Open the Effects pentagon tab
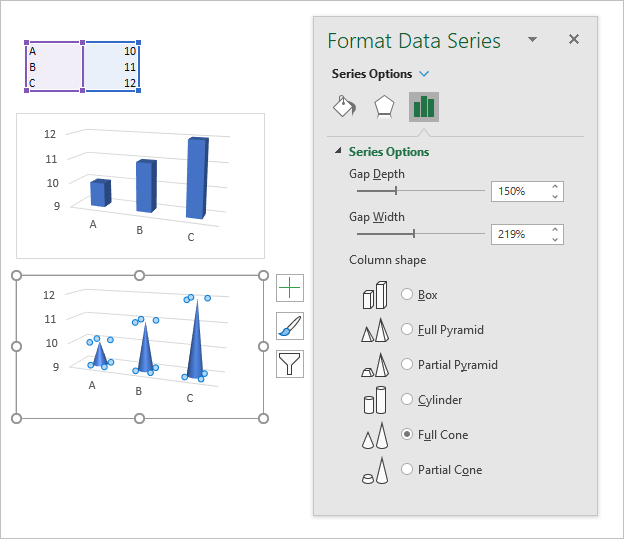Image resolution: width=624 pixels, height=539 pixels. (384, 107)
